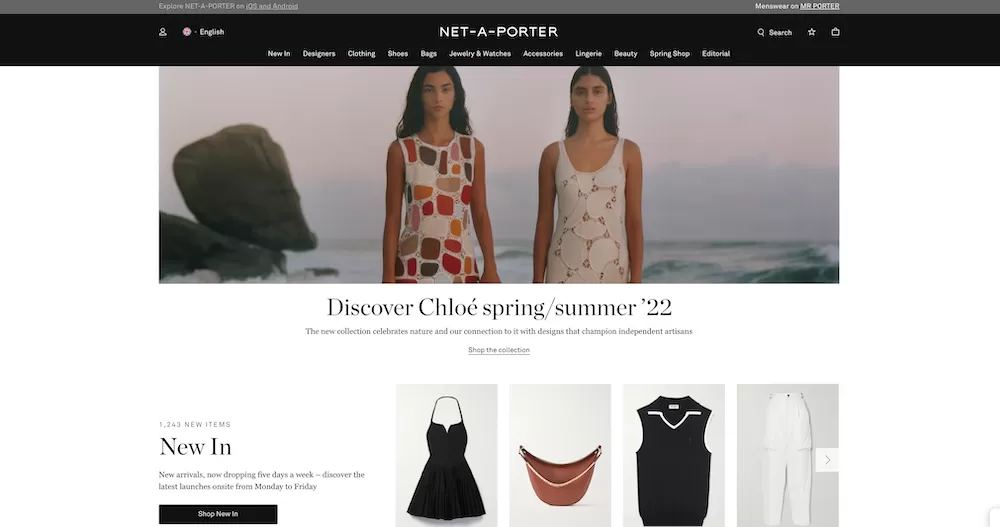Image resolution: width=1000 pixels, height=527 pixels.
Task: Click the search magnifier icon
Action: click(760, 32)
